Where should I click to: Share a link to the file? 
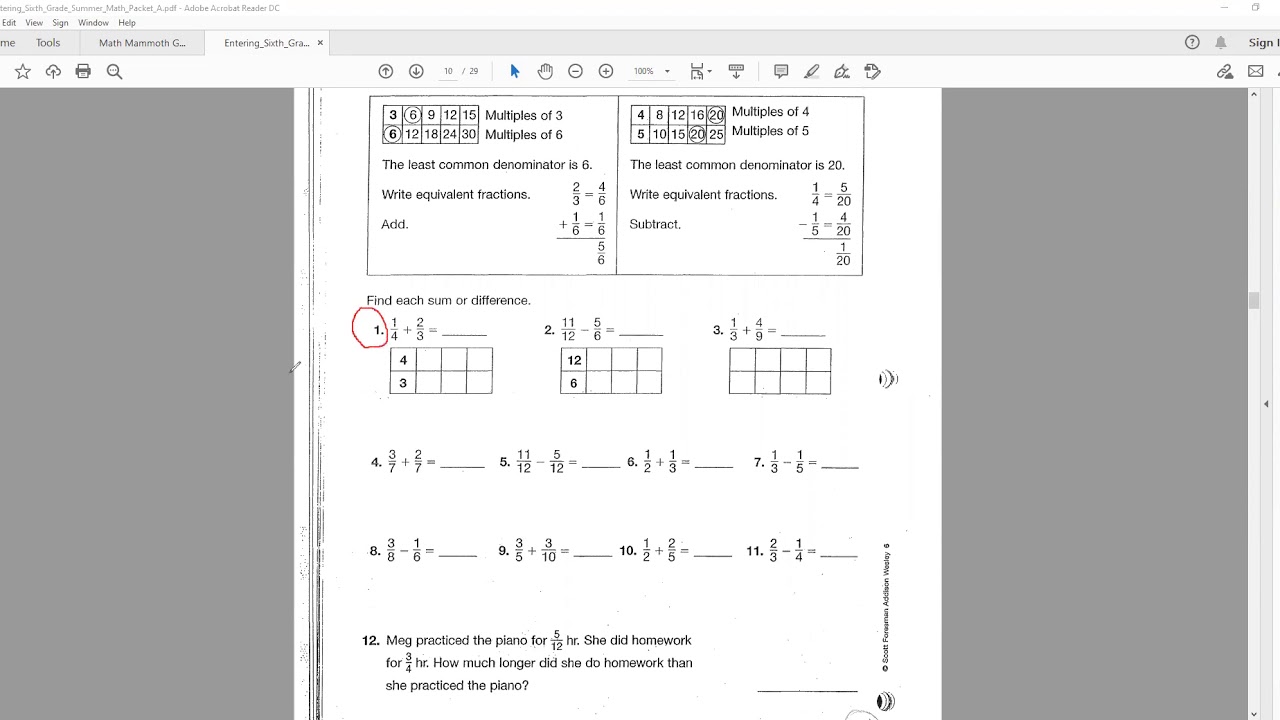click(1224, 71)
